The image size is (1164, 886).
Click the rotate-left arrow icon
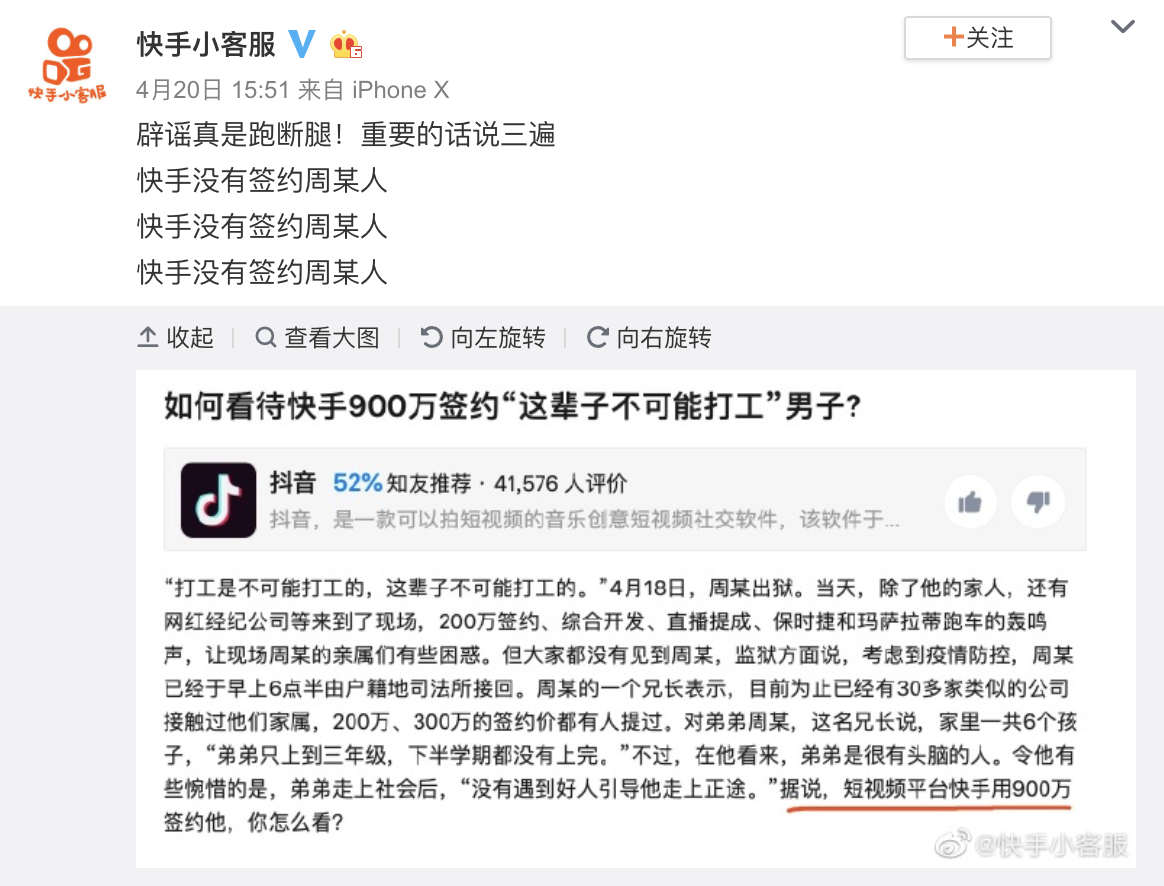click(431, 338)
